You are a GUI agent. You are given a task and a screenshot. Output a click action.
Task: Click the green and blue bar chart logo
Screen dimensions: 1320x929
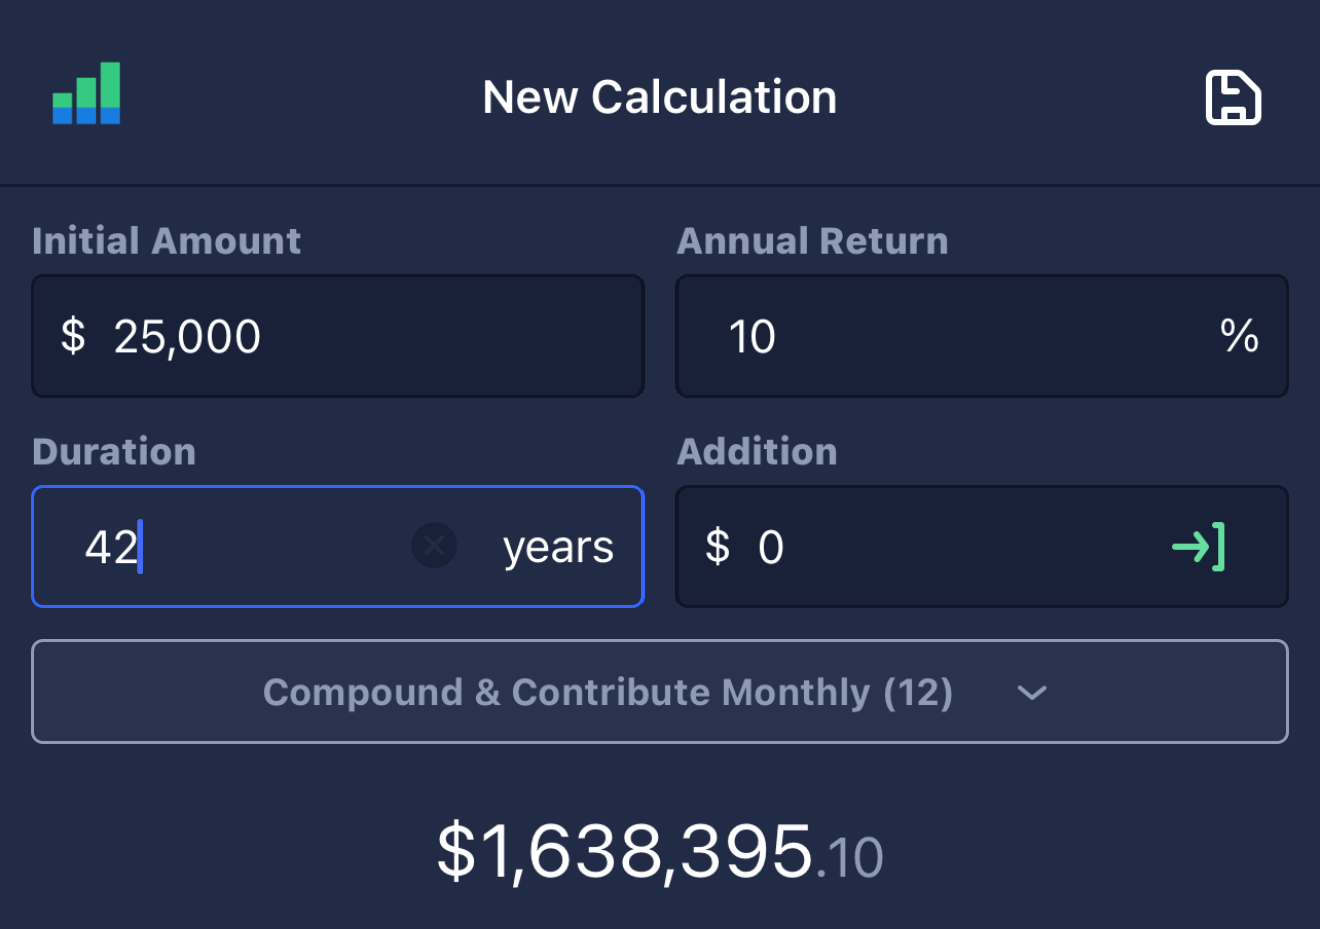pos(86,93)
